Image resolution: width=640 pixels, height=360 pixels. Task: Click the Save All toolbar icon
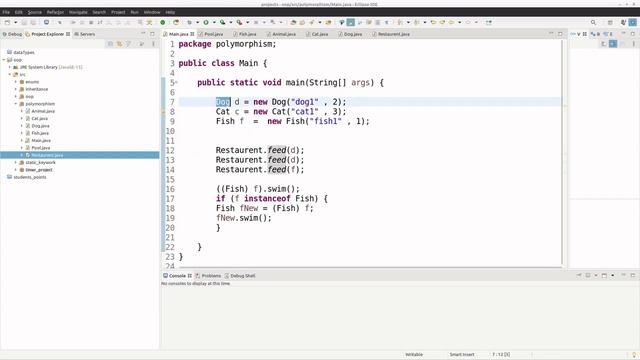point(33,22)
